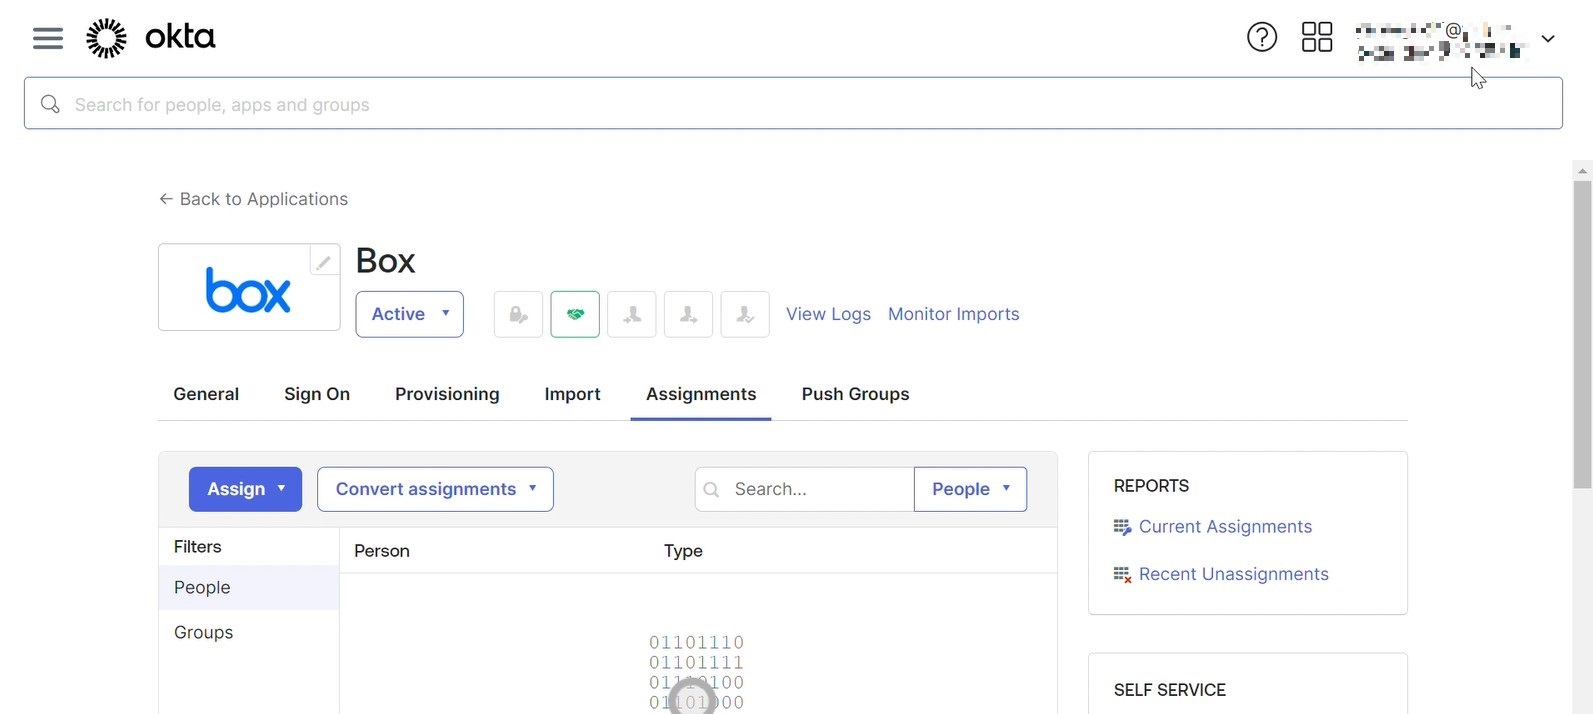Click the lock and key icon button
This screenshot has width=1593, height=714.
pyautogui.click(x=518, y=315)
